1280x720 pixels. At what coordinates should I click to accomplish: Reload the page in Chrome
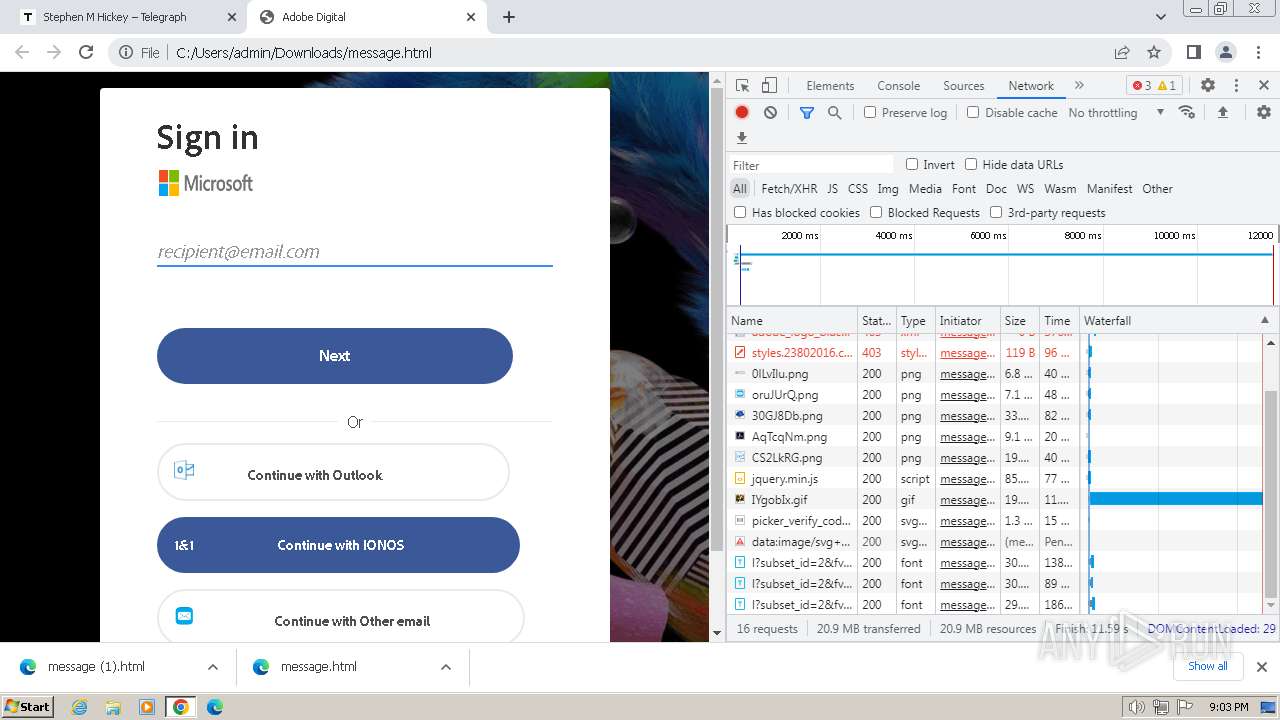[86, 52]
